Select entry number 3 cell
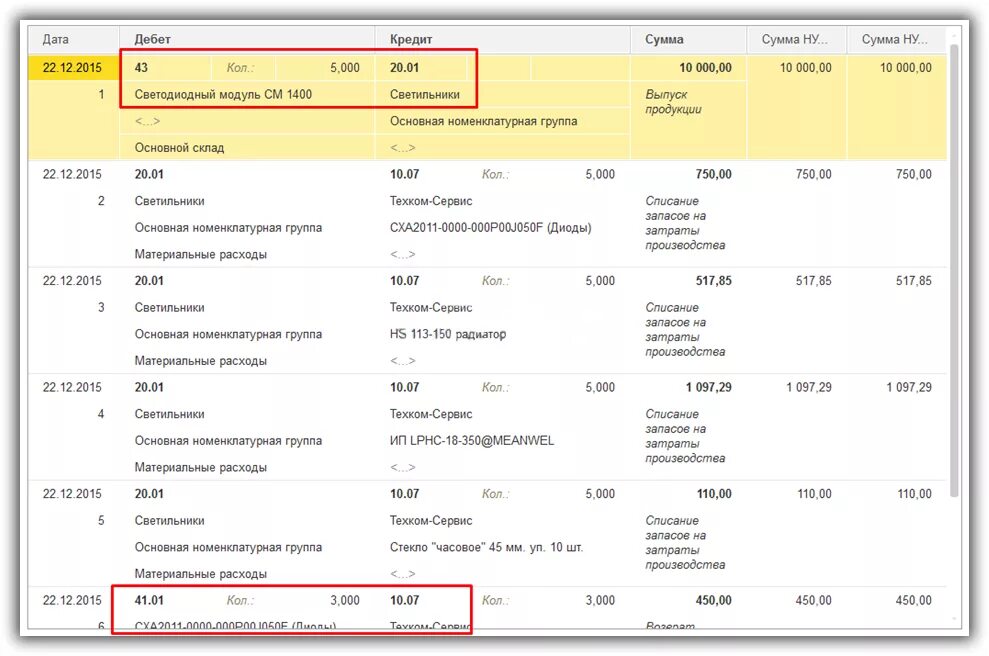This screenshot has width=989, height=656. 101,307
